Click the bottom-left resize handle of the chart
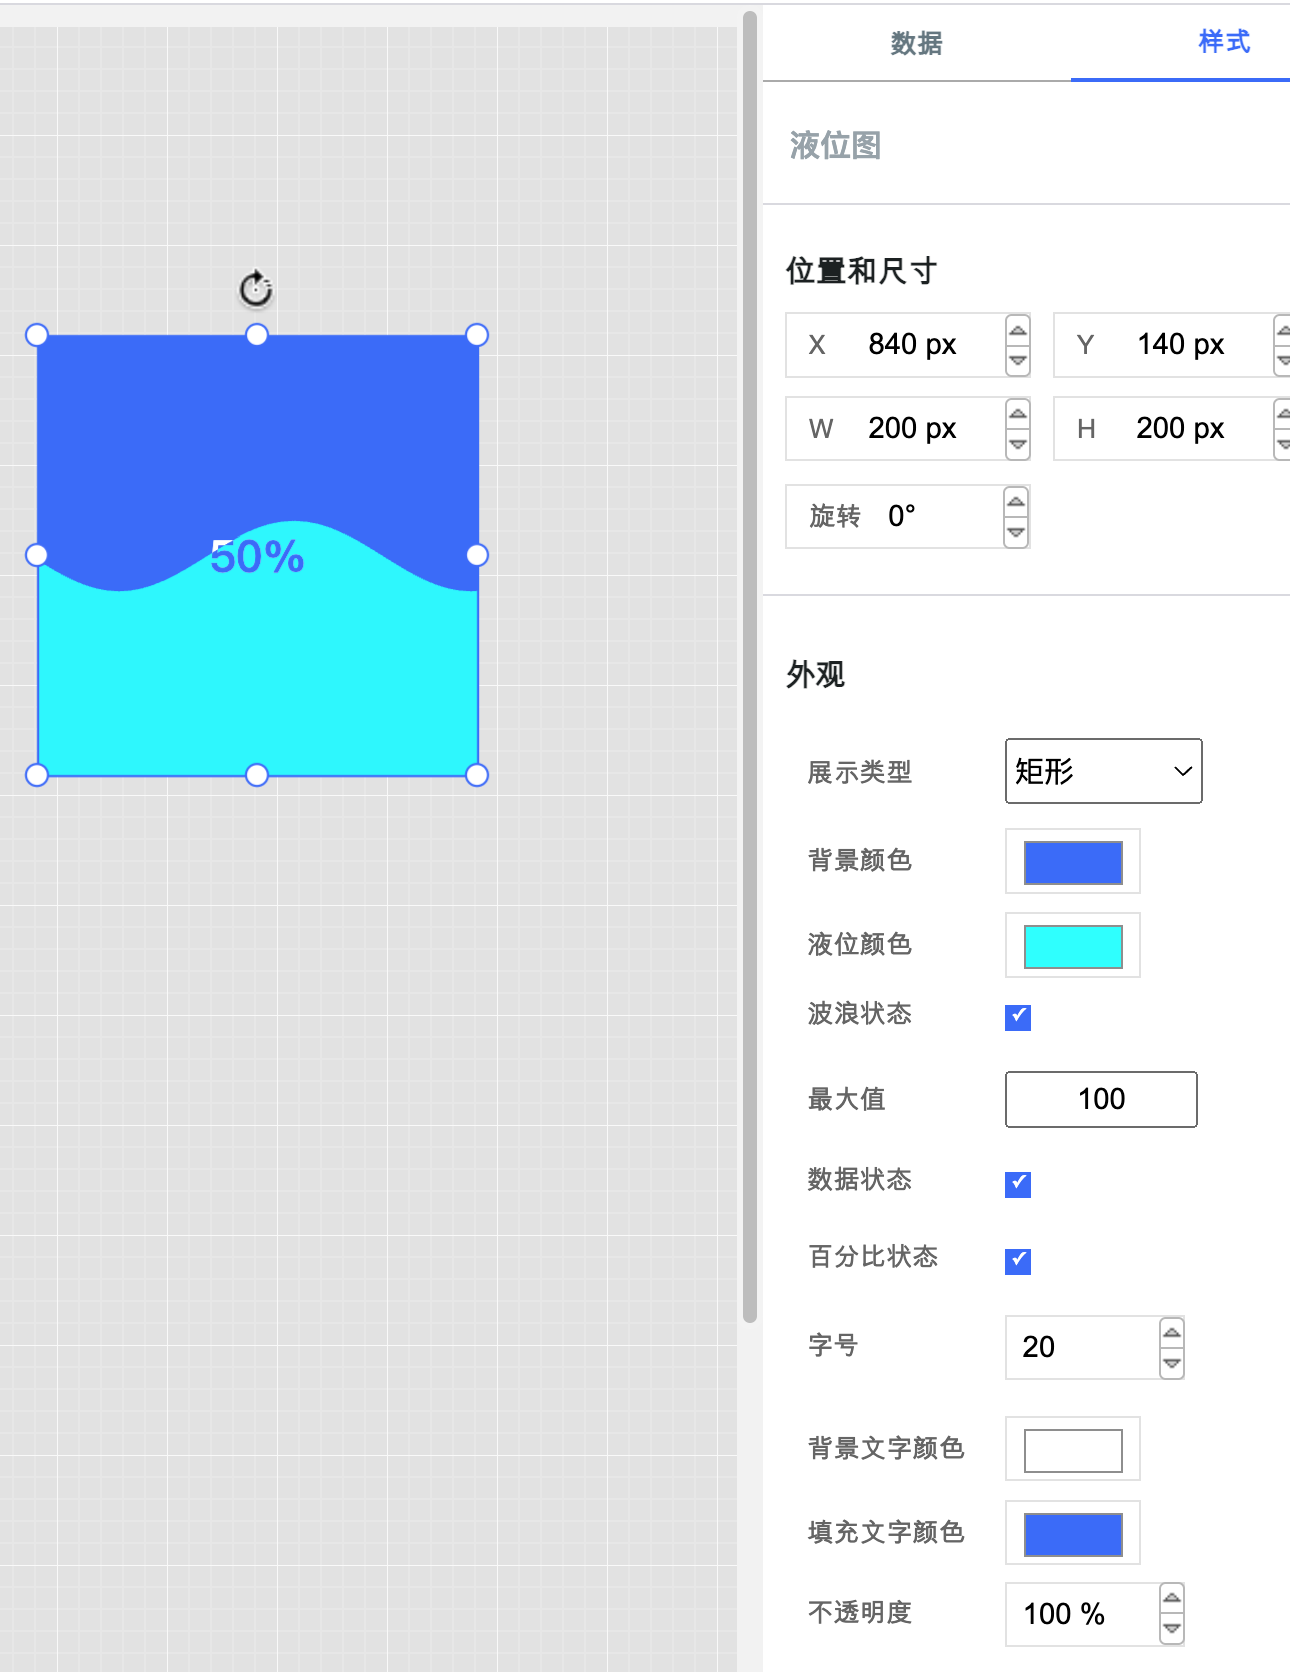 [x=37, y=775]
